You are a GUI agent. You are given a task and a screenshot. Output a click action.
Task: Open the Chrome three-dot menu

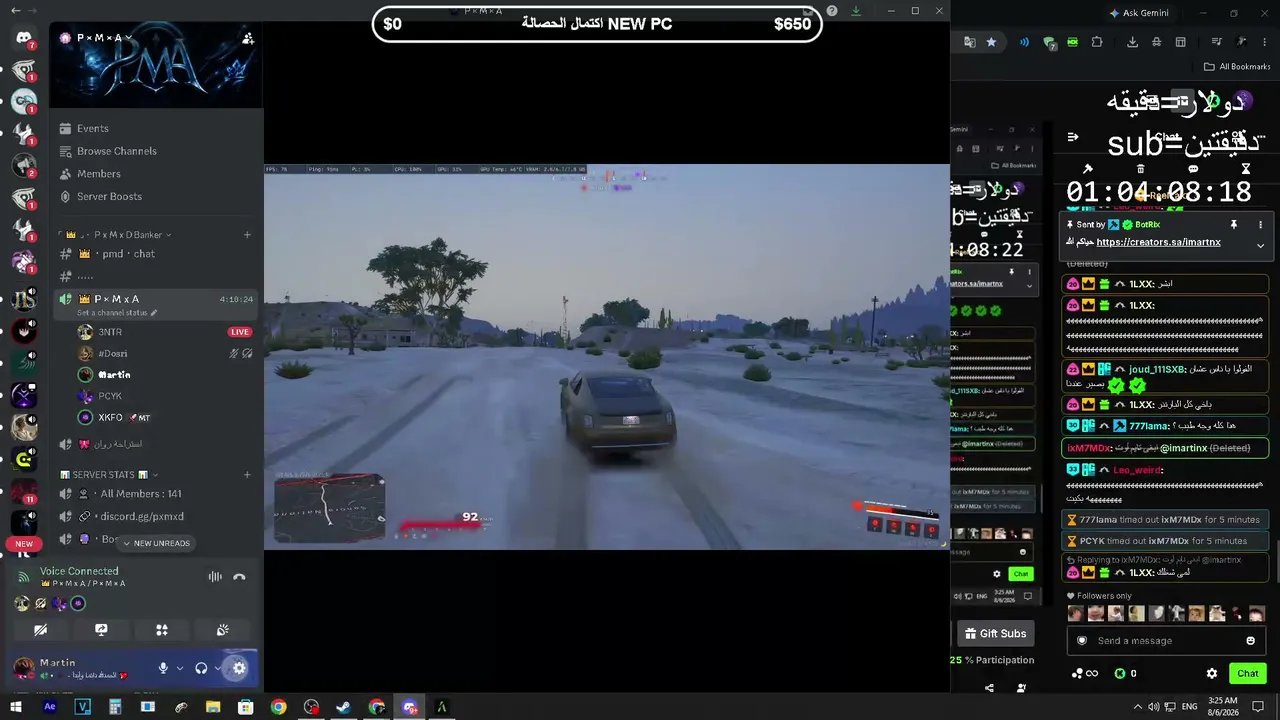pos(1266,42)
